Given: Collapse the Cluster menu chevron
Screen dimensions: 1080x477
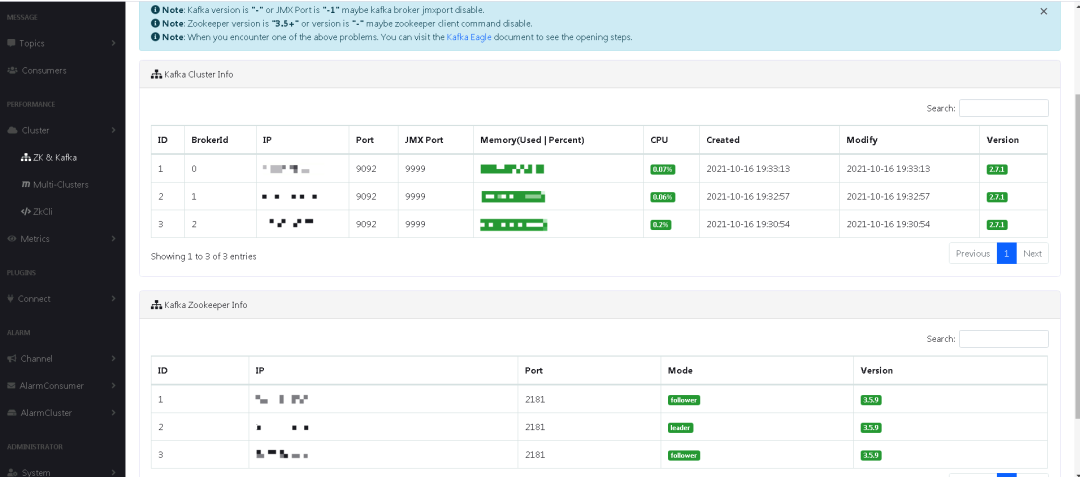Looking at the screenshot, I should 113,130.
